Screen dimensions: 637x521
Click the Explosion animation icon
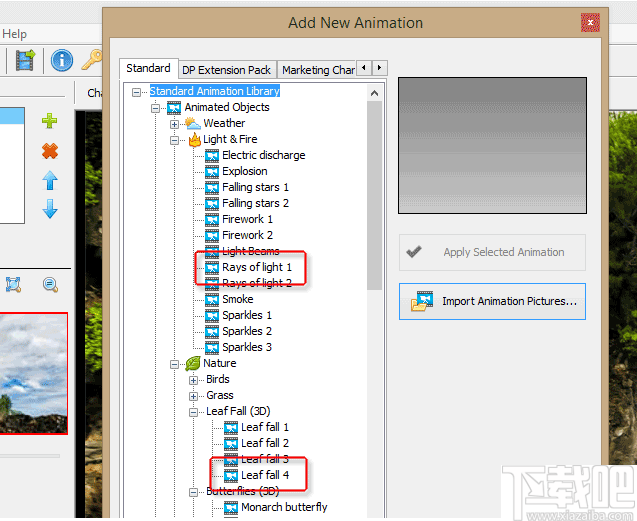(212, 171)
